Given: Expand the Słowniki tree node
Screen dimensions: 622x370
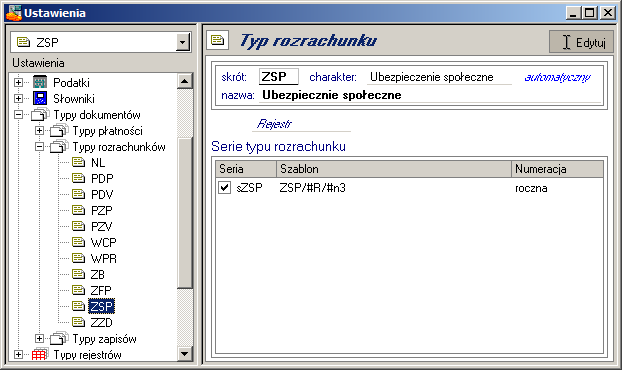Looking at the screenshot, I should 18,98.
